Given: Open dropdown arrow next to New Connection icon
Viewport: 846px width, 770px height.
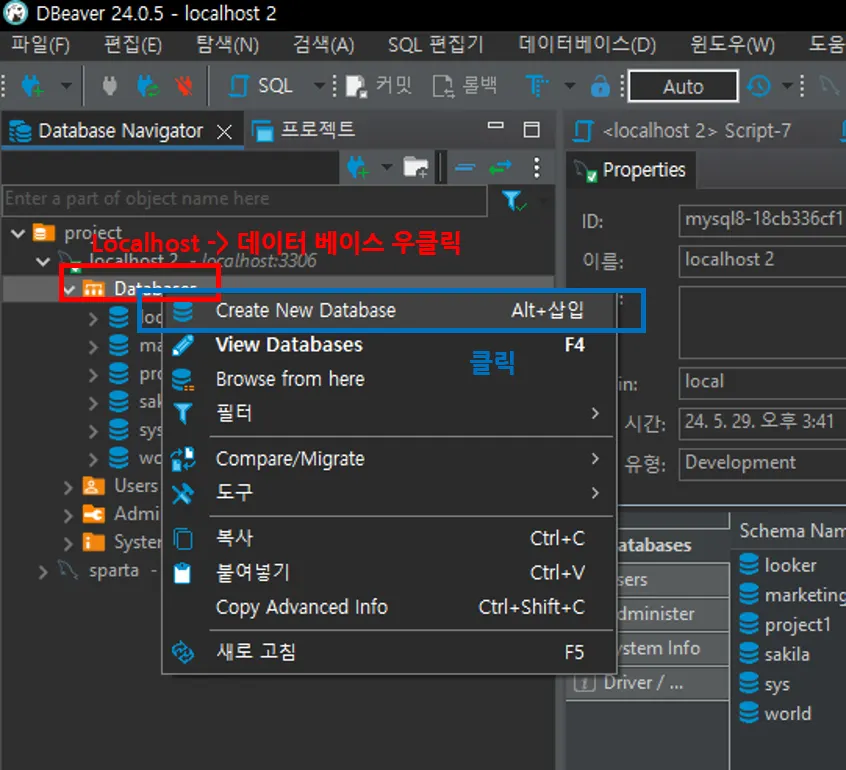Looking at the screenshot, I should (x=66, y=85).
